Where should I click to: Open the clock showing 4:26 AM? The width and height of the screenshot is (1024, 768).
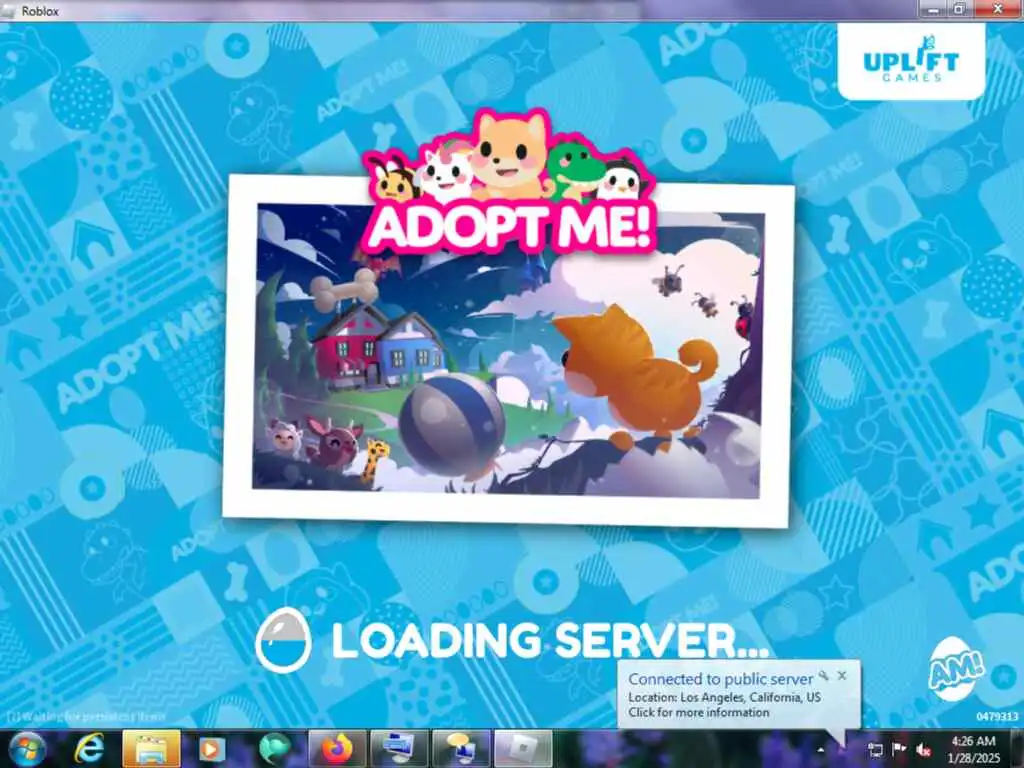tap(973, 741)
